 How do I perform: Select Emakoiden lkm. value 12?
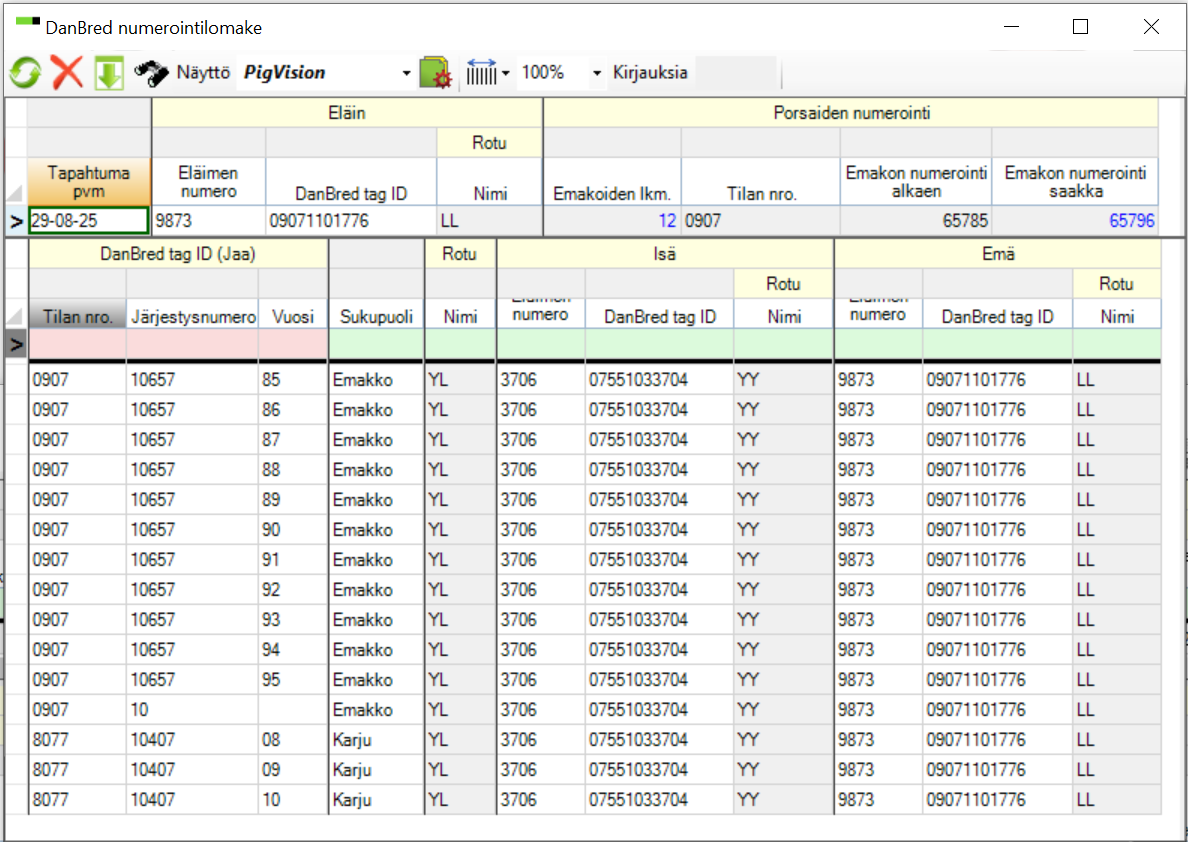pyautogui.click(x=612, y=221)
